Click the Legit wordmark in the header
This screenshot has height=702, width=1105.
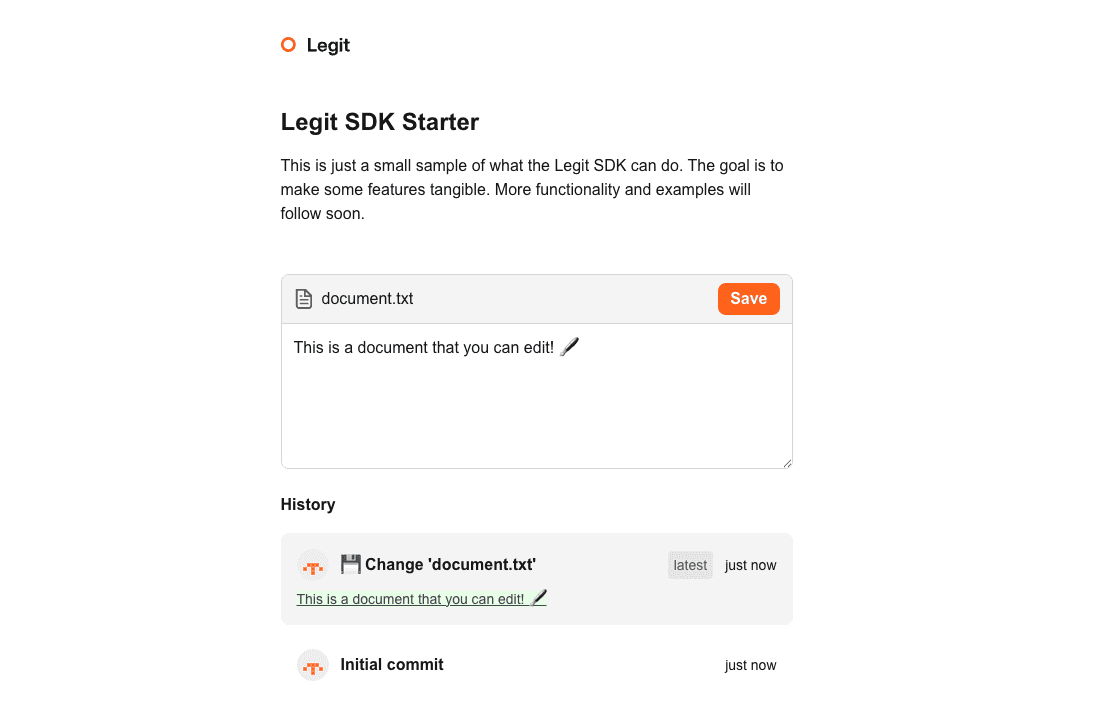tap(329, 45)
